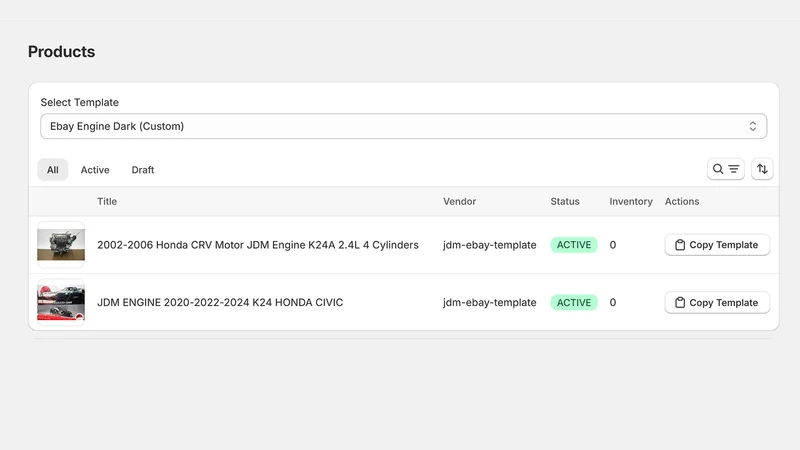Open the Honda CRV engine thumbnail

pos(61,245)
